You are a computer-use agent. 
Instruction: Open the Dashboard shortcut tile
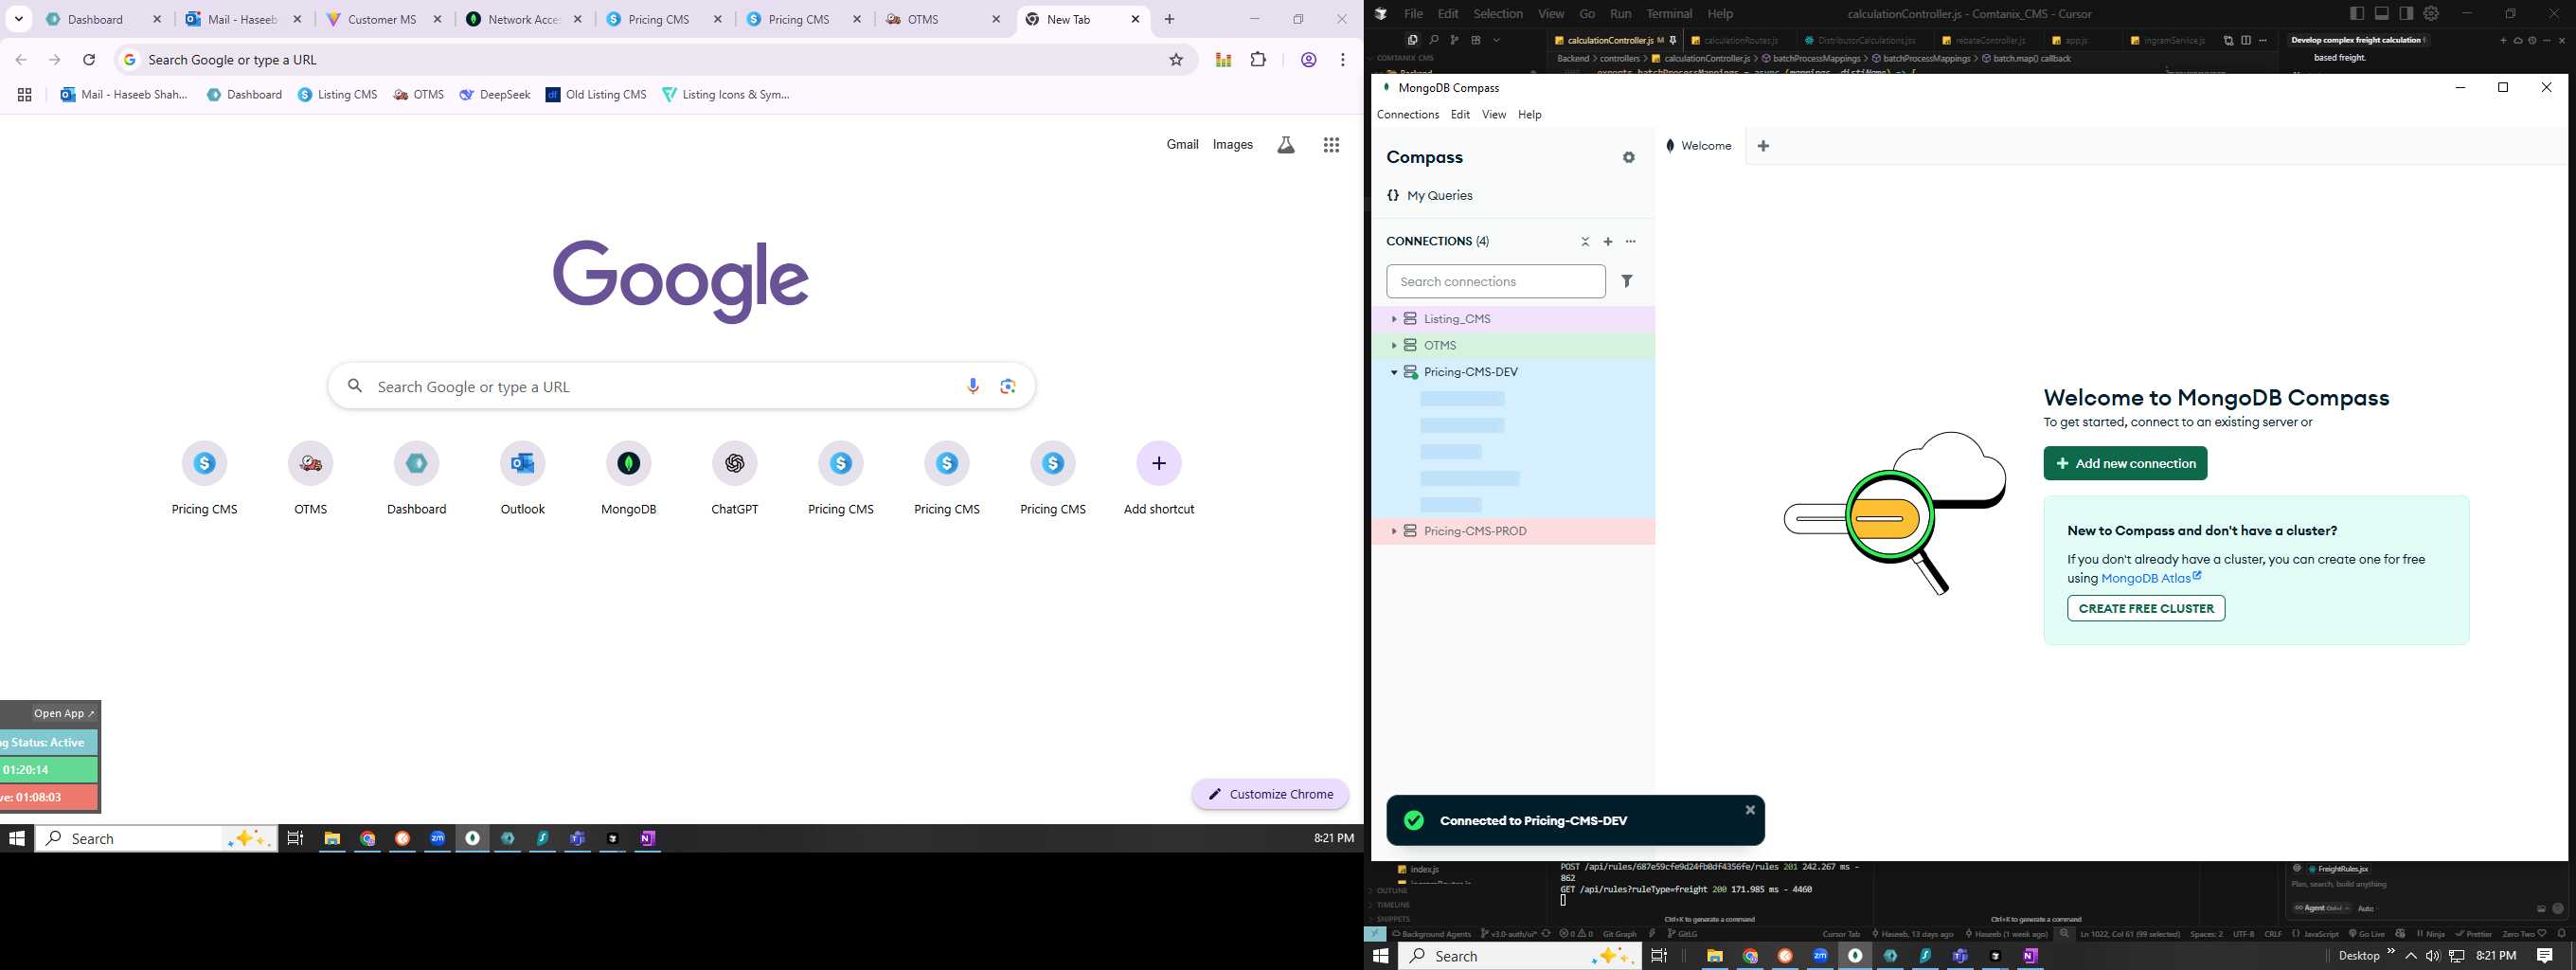tap(416, 478)
